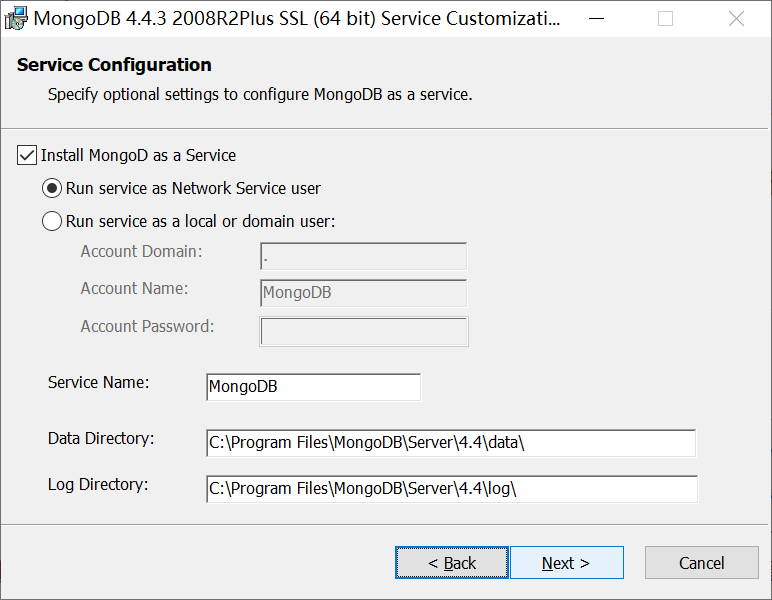The image size is (772, 600).
Task: Go back with the Back button
Action: click(451, 563)
